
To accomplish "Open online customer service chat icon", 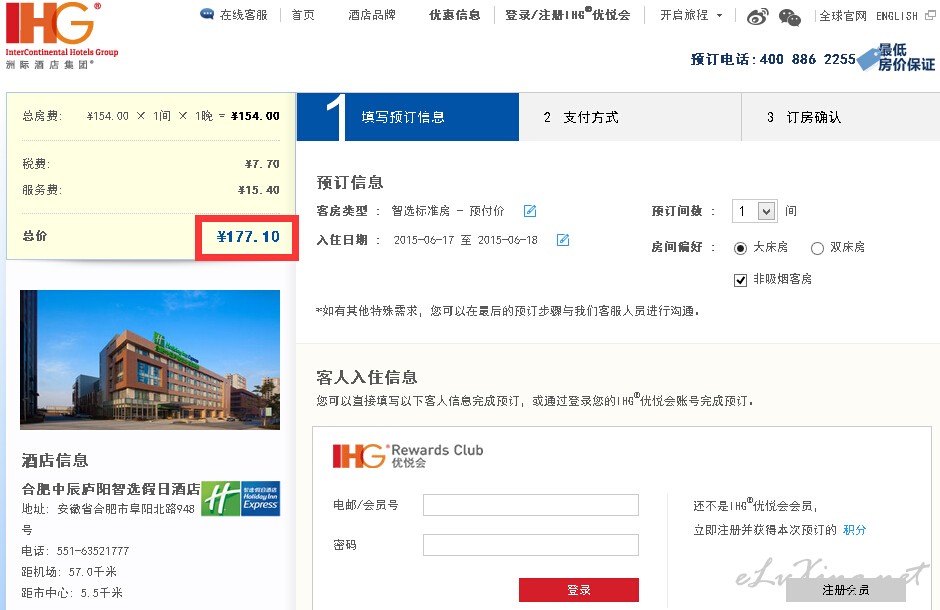I will point(207,14).
